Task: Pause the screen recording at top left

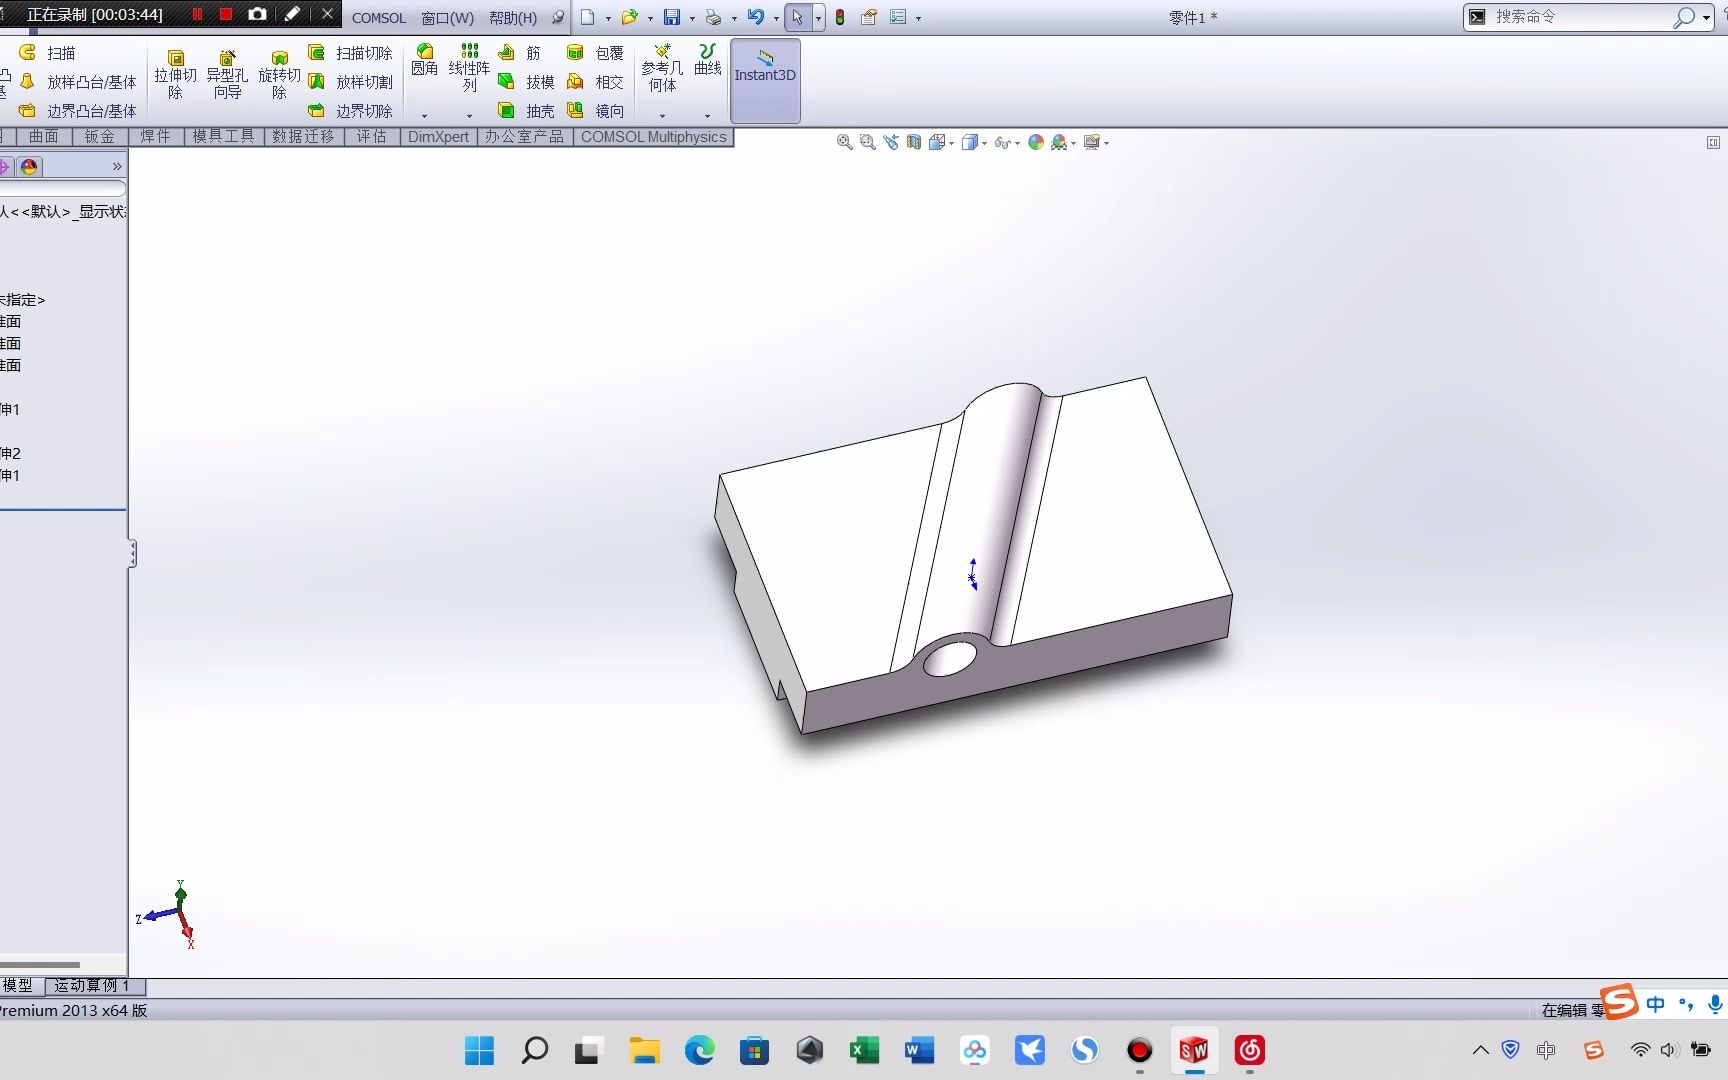Action: pos(197,14)
